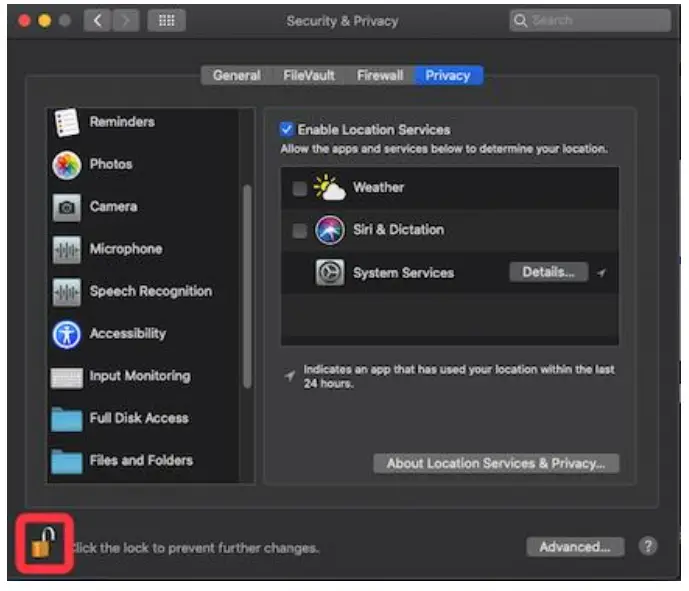Click the Camera icon in the privacy list
The height and width of the screenshot is (591, 689).
tap(67, 207)
